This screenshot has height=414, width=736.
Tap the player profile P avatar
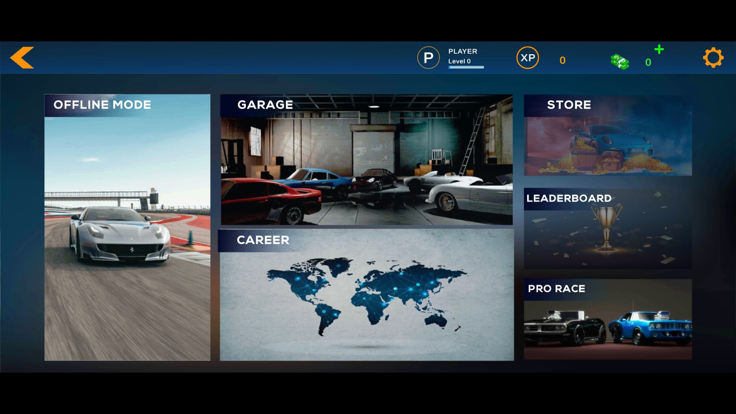point(428,58)
